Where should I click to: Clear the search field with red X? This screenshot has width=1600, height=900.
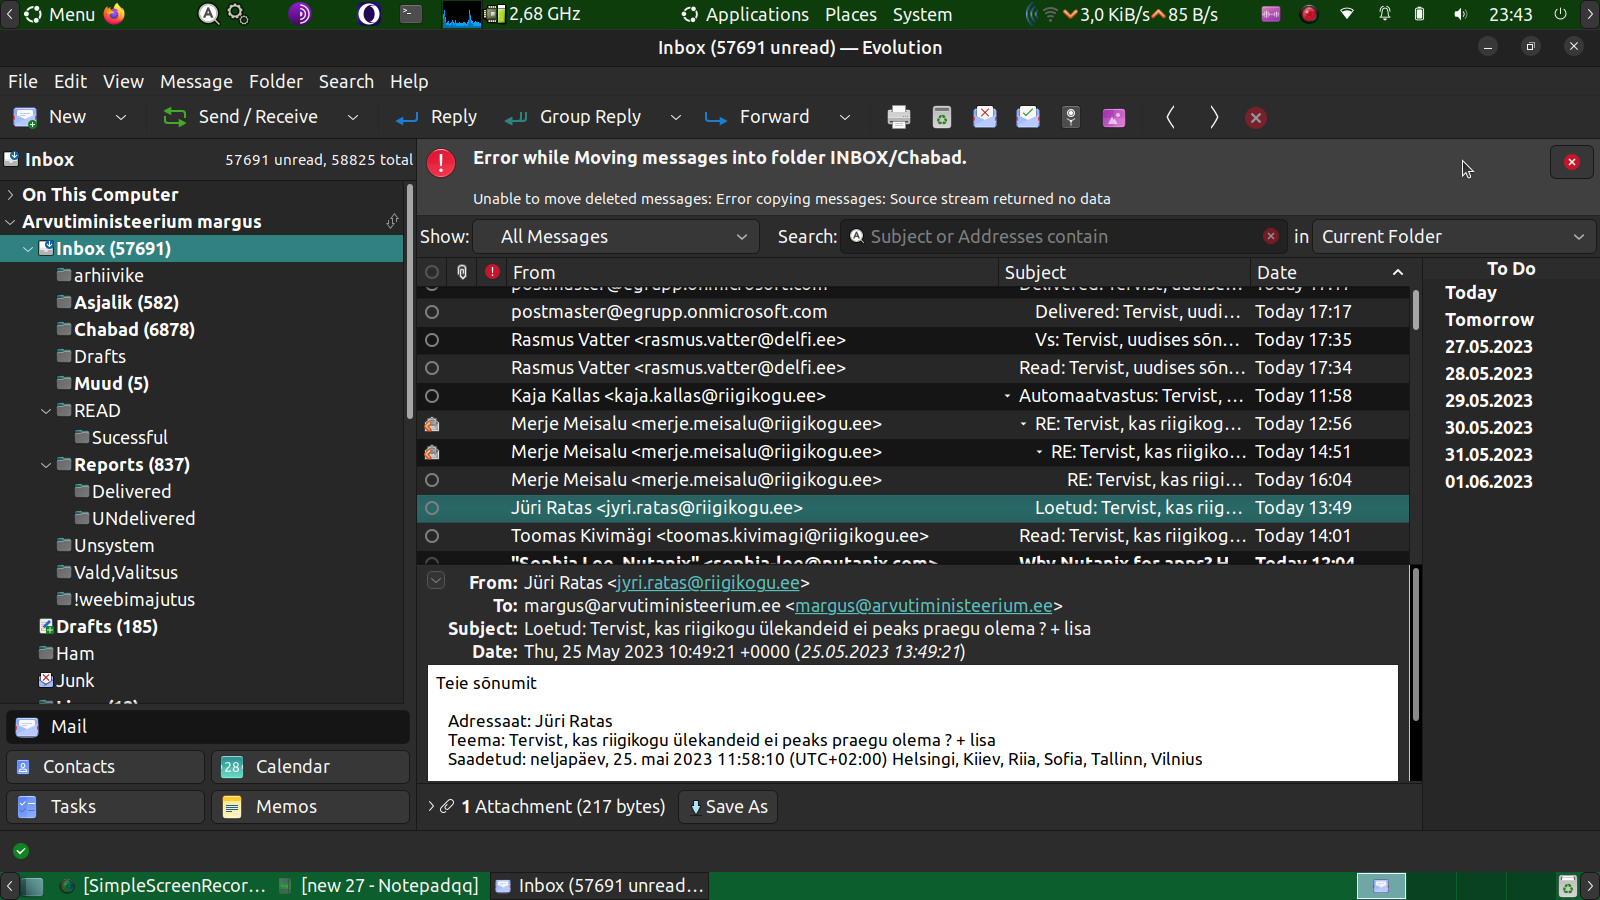(1270, 236)
